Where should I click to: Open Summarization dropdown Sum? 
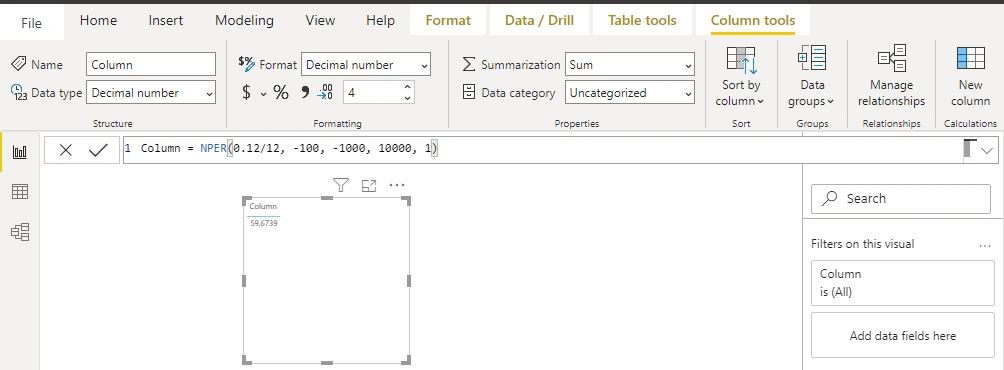(629, 65)
